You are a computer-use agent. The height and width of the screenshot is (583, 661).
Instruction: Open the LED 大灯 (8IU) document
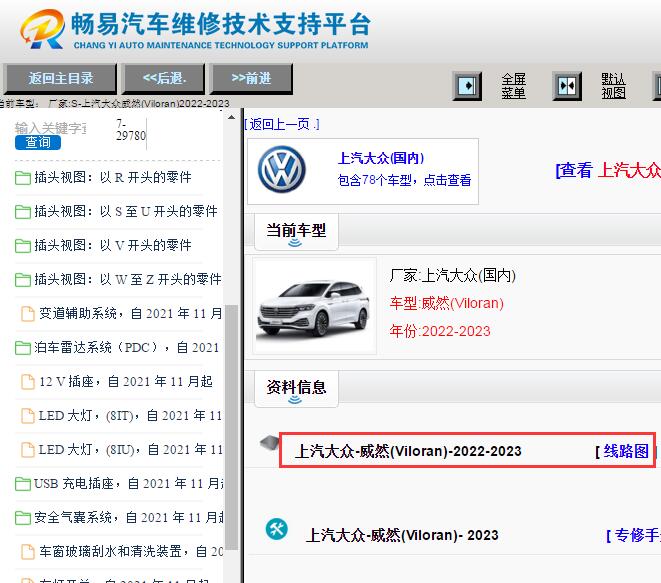(x=130, y=450)
